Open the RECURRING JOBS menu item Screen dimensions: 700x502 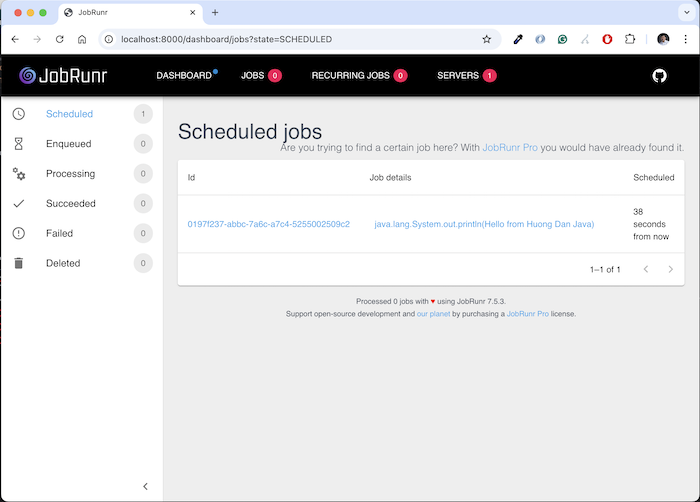click(359, 75)
